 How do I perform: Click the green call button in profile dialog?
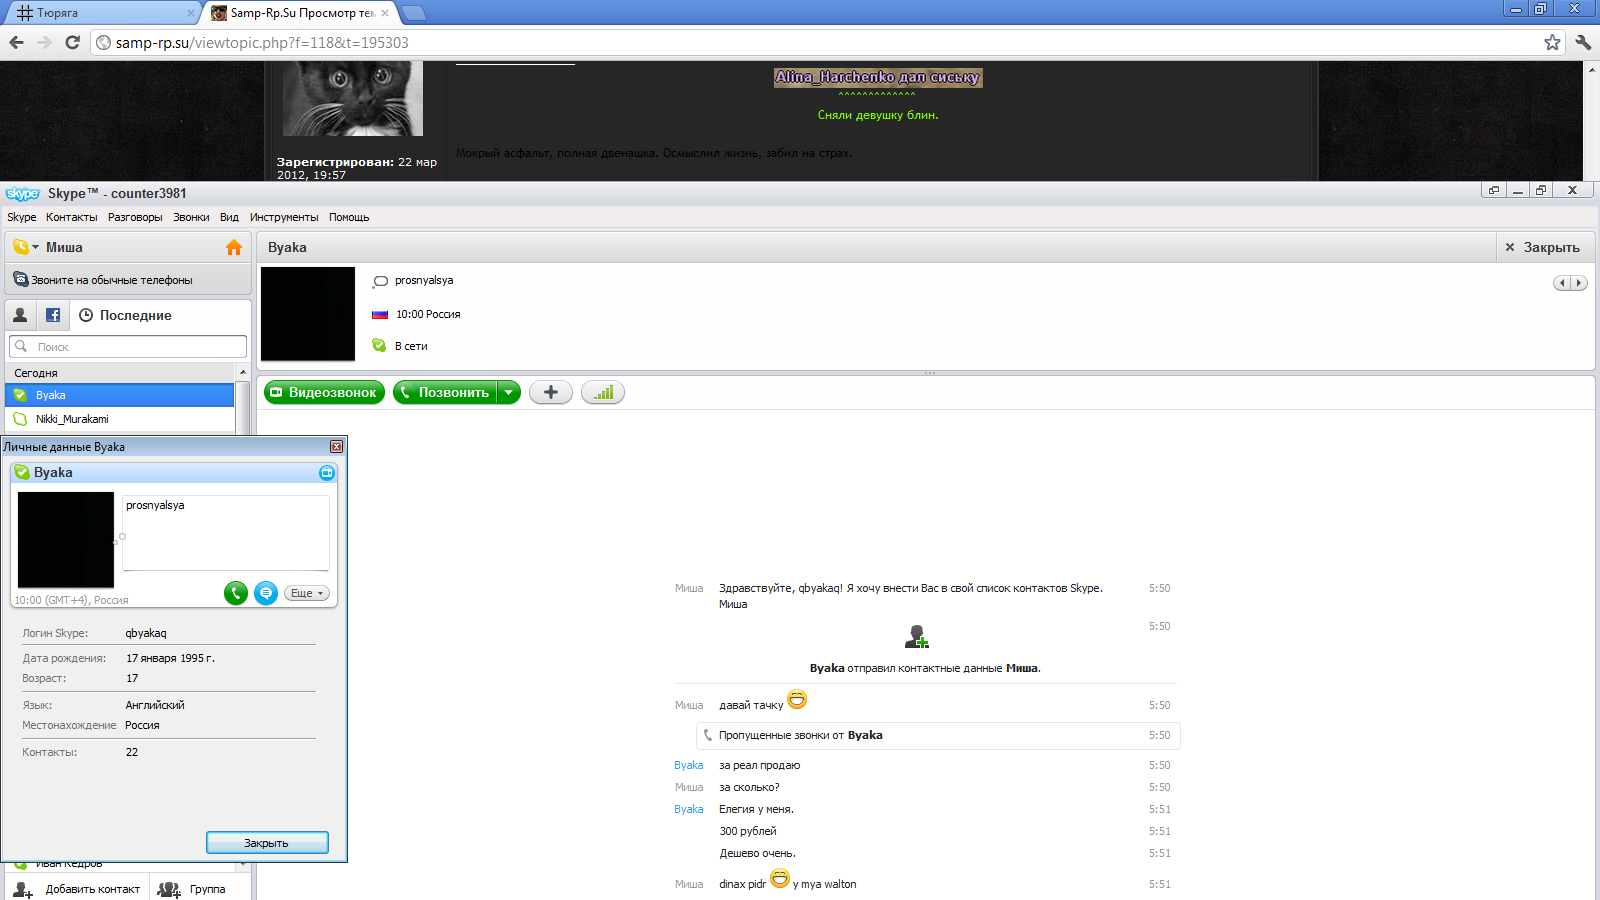click(x=236, y=593)
